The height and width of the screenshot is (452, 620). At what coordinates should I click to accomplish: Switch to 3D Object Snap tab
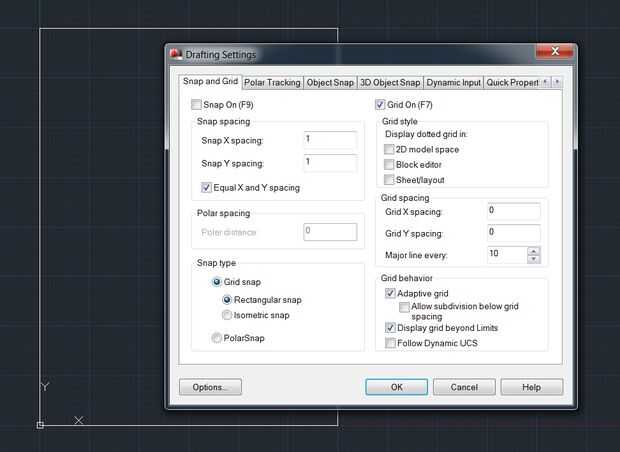point(390,83)
